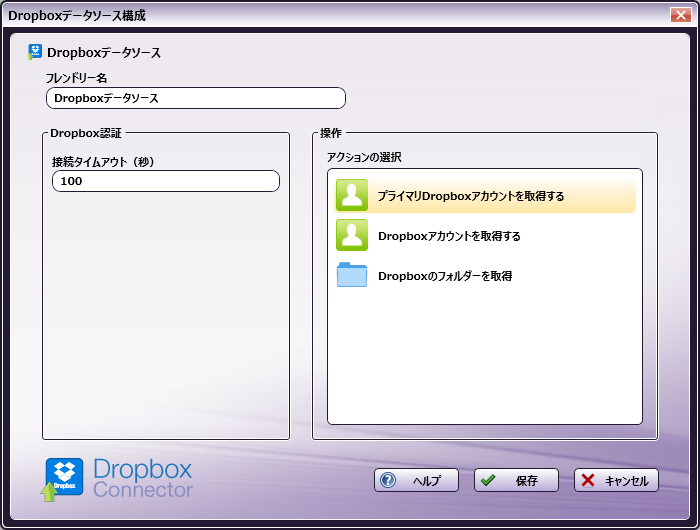Focus the フレンドリー名 text field
Viewport: 700px width, 530px height.
[196, 98]
